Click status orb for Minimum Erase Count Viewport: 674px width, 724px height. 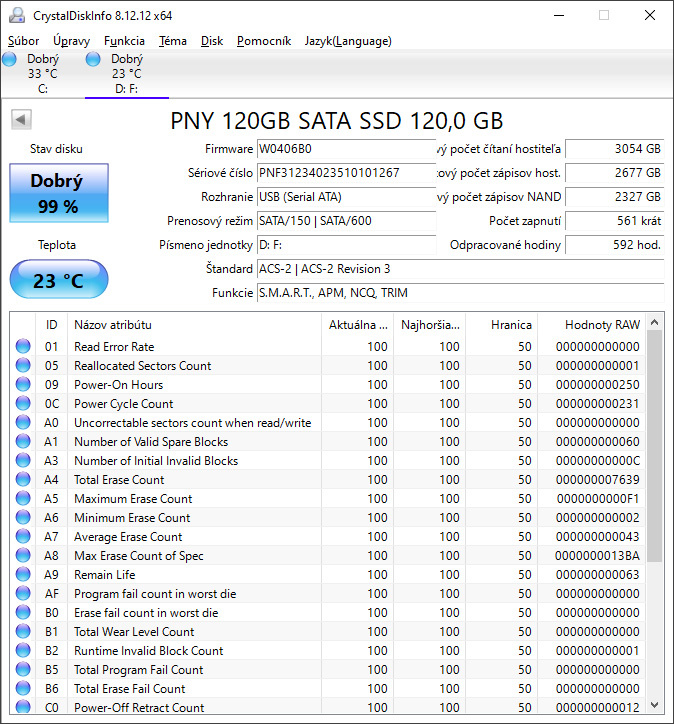click(x=23, y=517)
